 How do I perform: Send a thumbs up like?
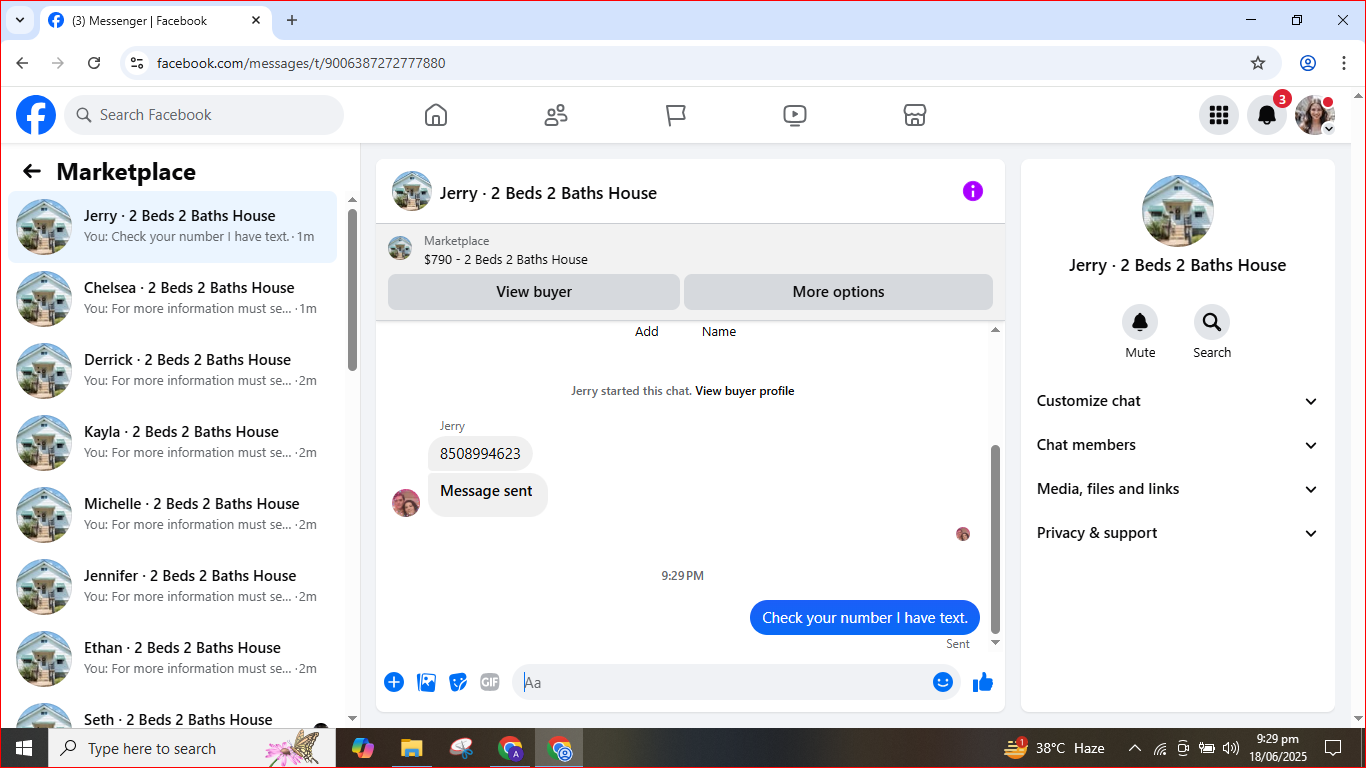[x=983, y=682]
